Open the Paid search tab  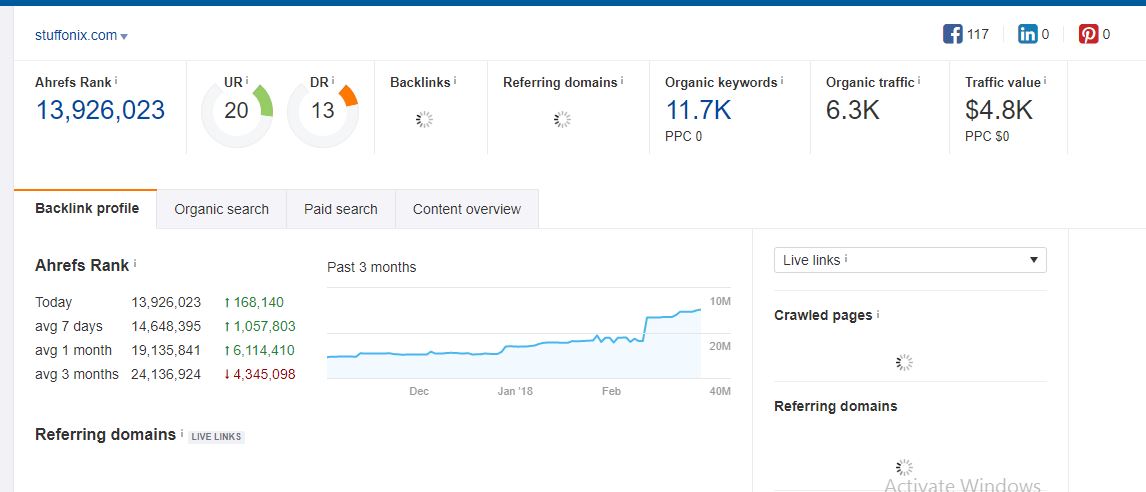[x=341, y=210]
